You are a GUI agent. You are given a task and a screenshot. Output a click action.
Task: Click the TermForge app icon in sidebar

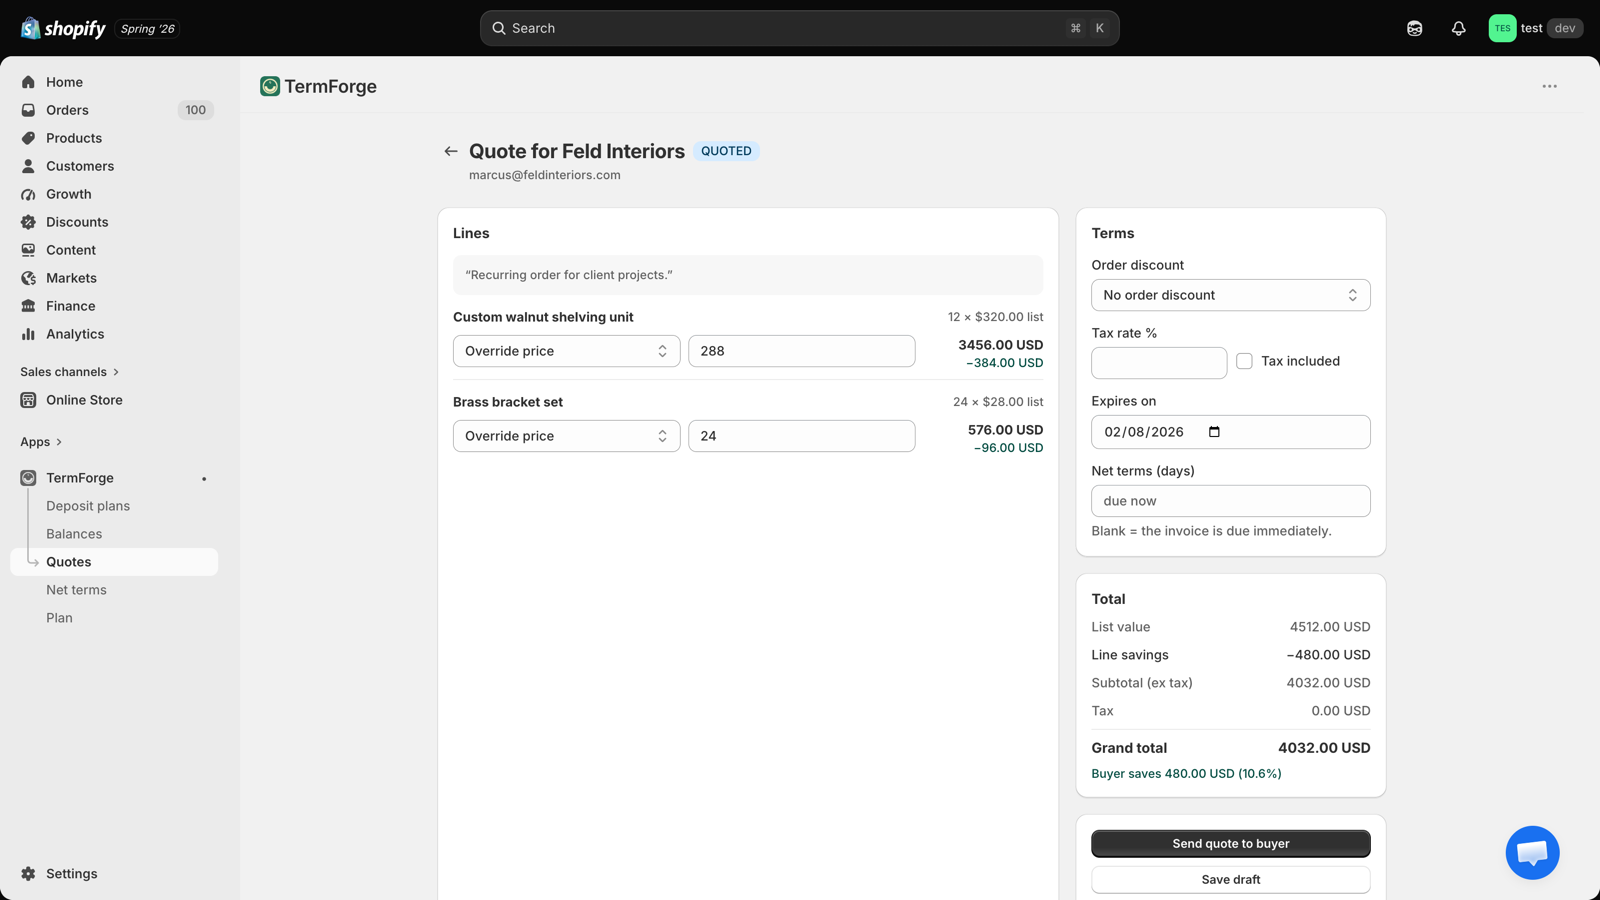[x=28, y=478]
